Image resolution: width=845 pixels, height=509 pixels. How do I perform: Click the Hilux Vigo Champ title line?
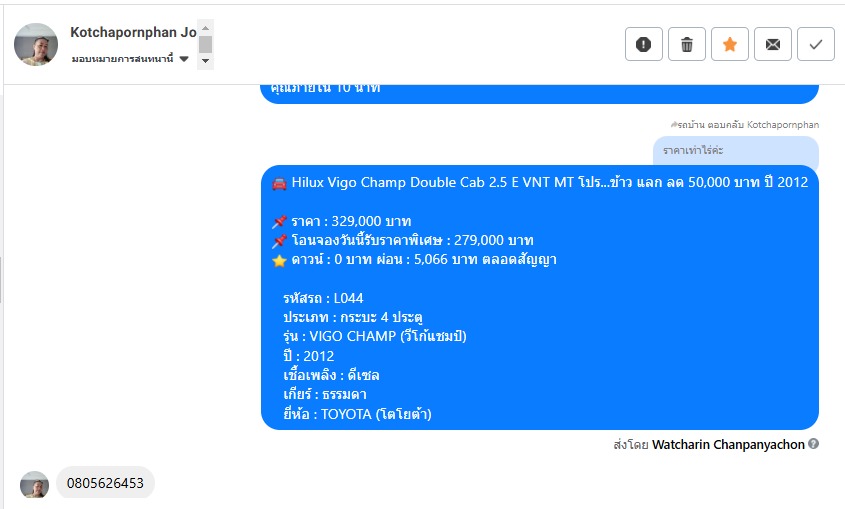(x=540, y=183)
